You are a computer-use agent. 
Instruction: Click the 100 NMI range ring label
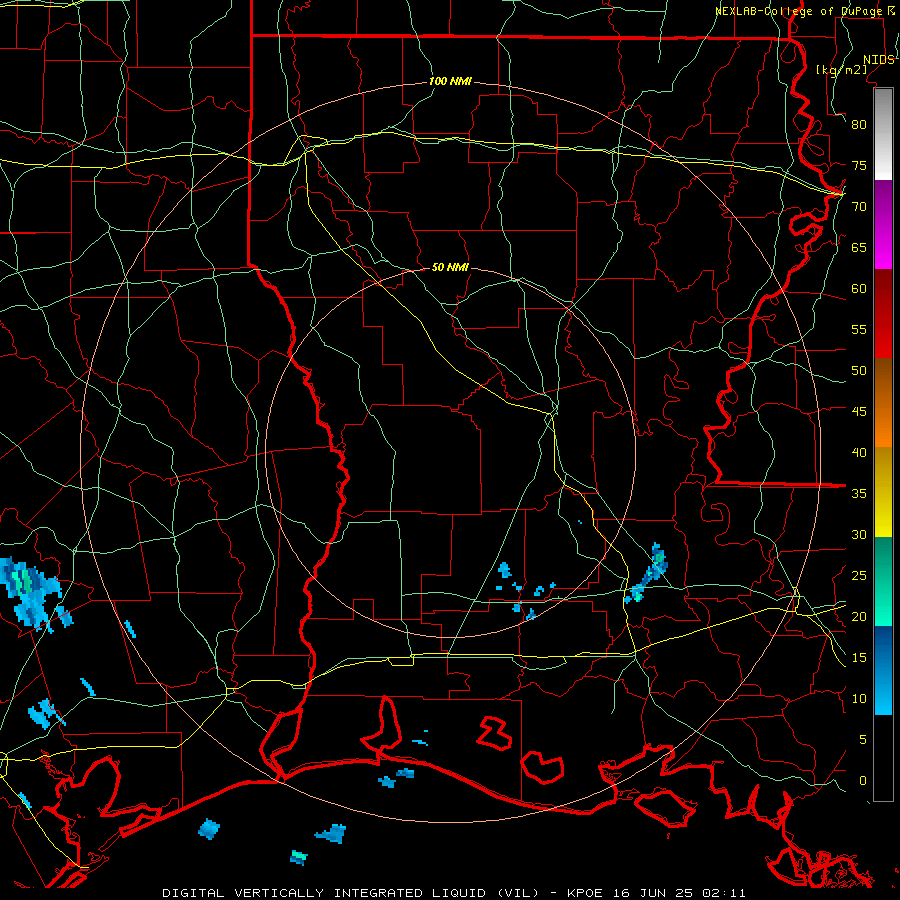[450, 82]
